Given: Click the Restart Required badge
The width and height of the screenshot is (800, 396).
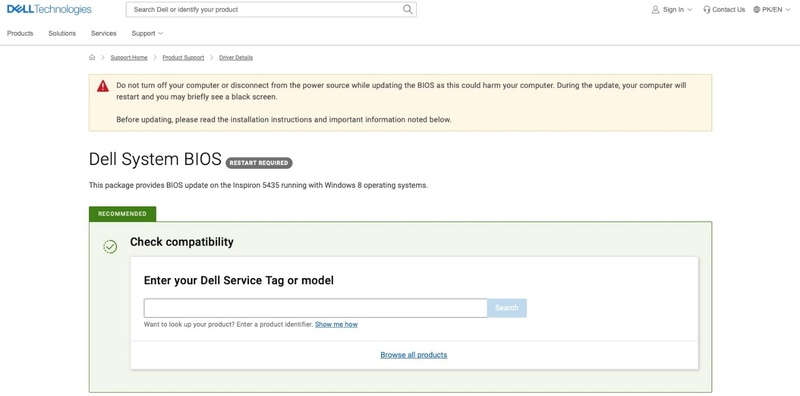Looking at the screenshot, I should (x=259, y=163).
